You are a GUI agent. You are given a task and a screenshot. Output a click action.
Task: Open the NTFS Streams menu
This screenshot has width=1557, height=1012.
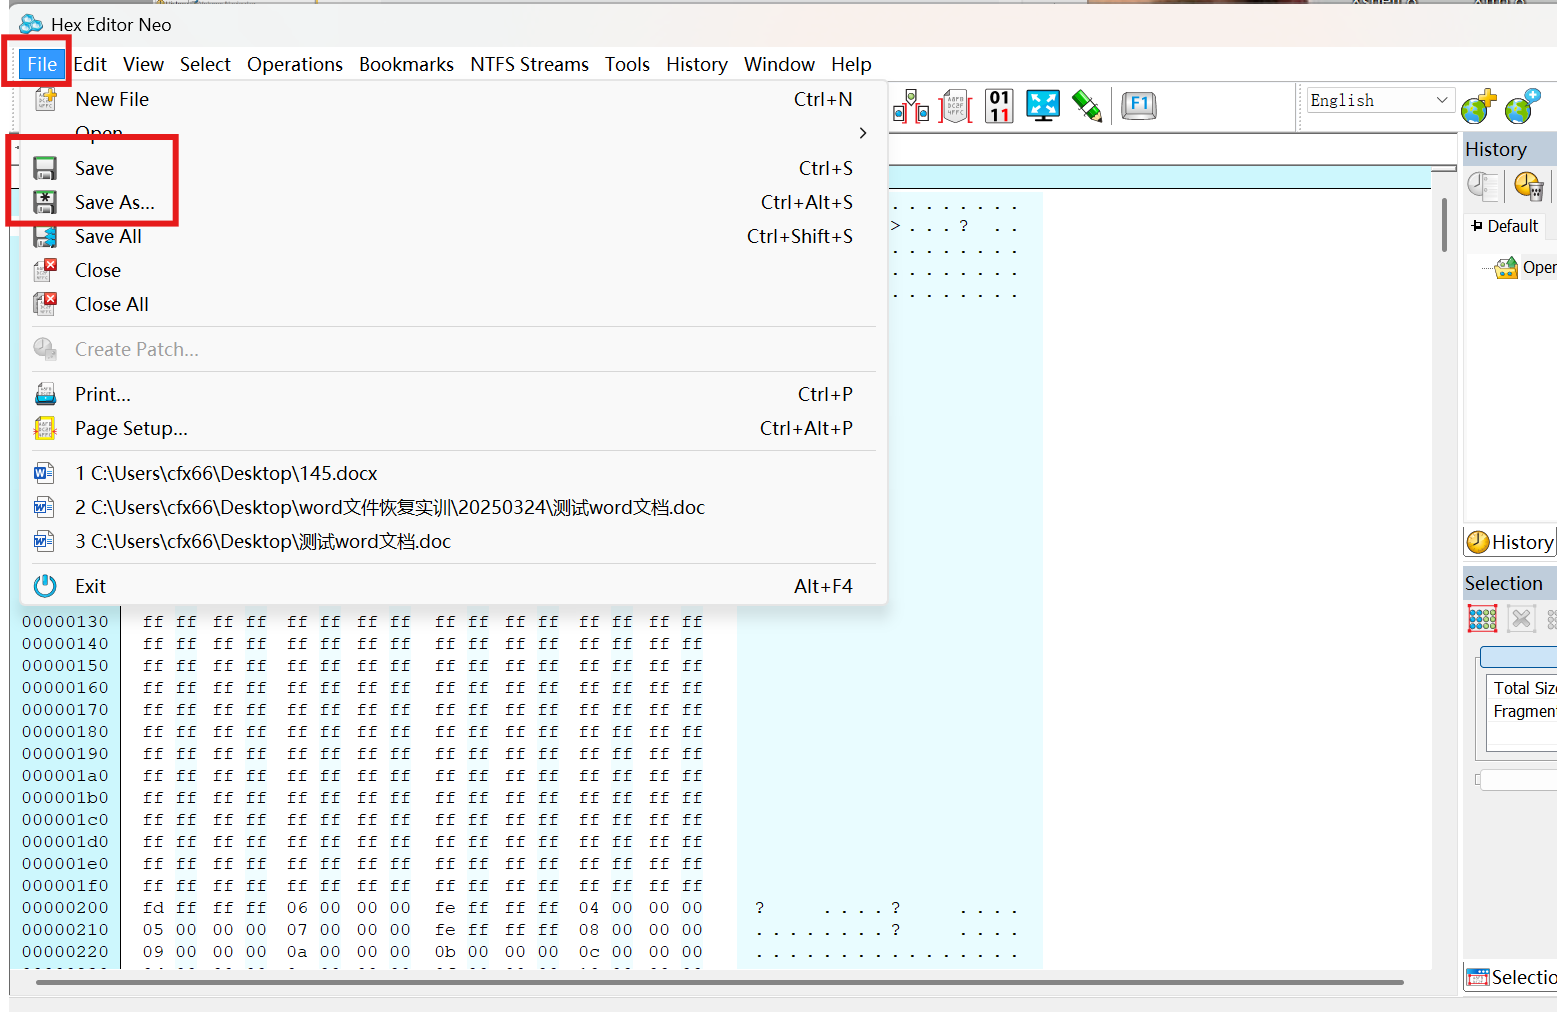[x=529, y=64]
